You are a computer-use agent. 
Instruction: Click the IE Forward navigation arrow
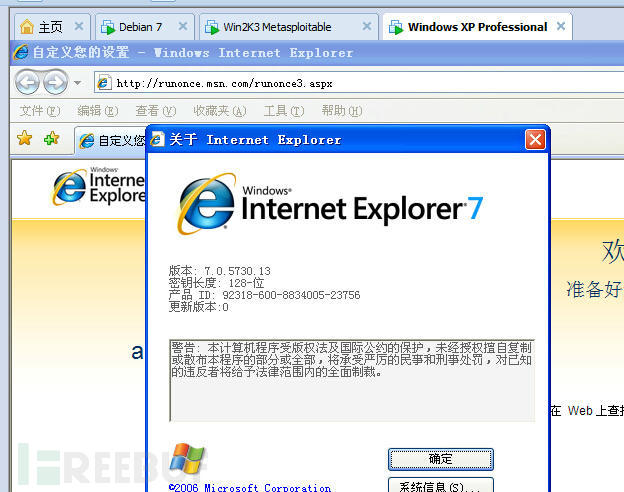point(55,82)
